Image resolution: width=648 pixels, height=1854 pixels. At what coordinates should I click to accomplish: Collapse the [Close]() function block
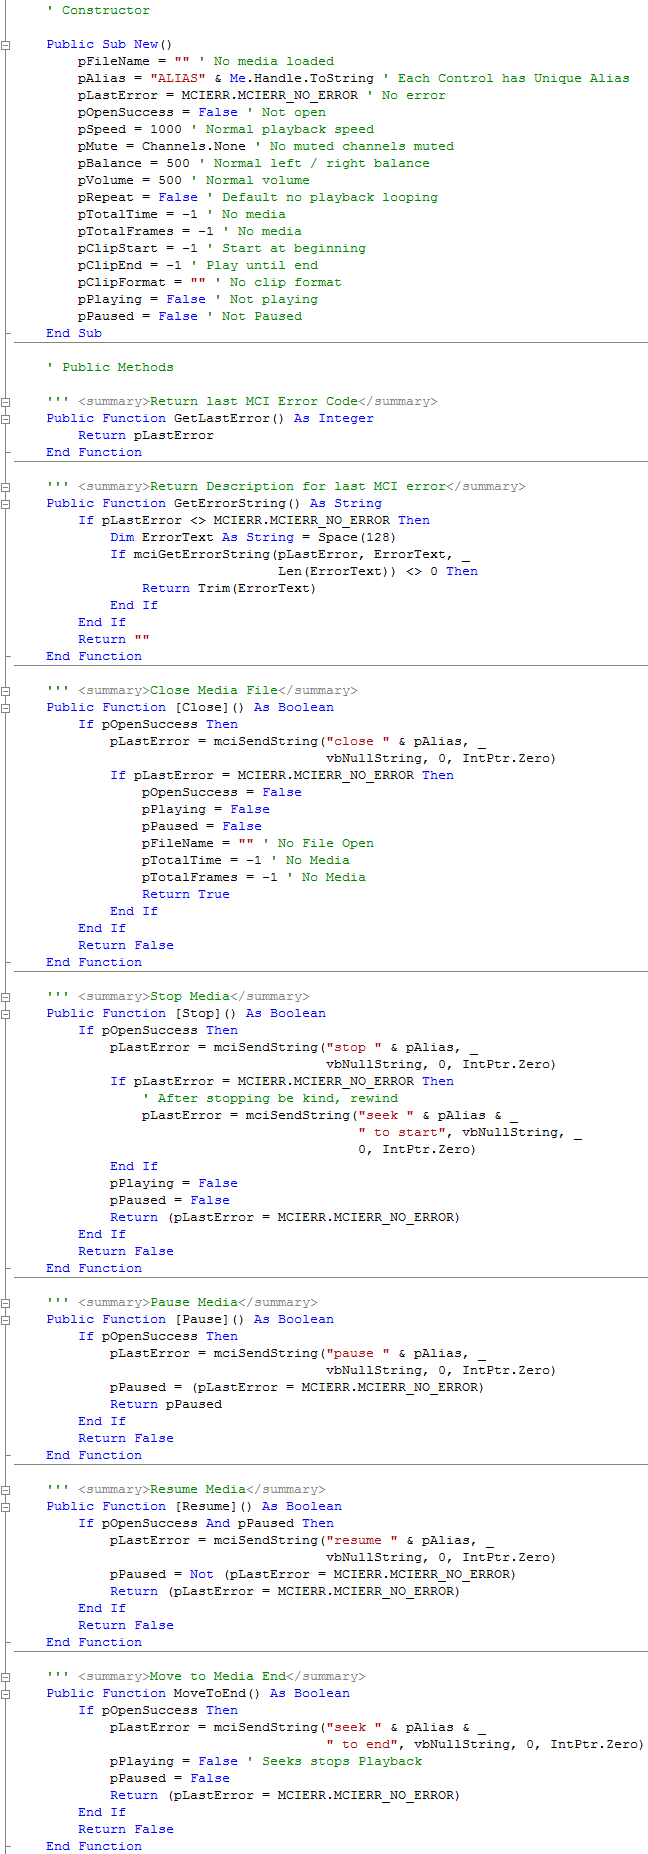click(x=6, y=707)
